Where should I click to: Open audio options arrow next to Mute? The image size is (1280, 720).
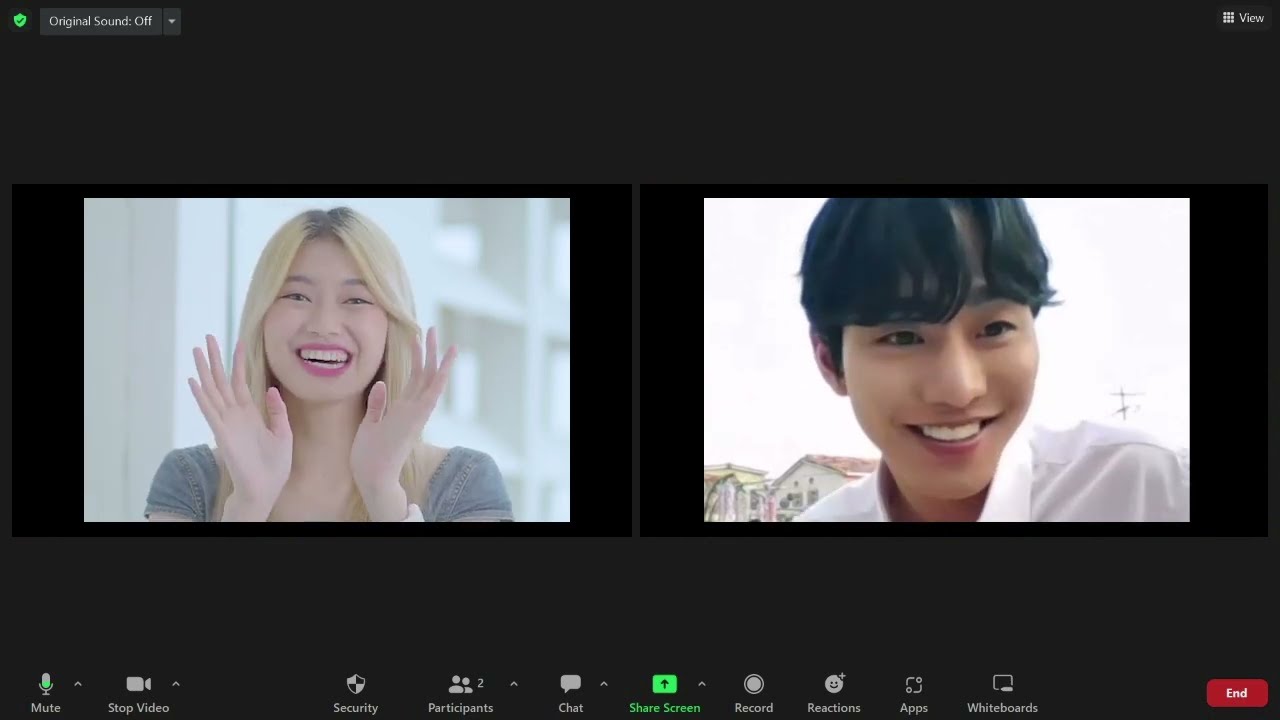[78, 684]
